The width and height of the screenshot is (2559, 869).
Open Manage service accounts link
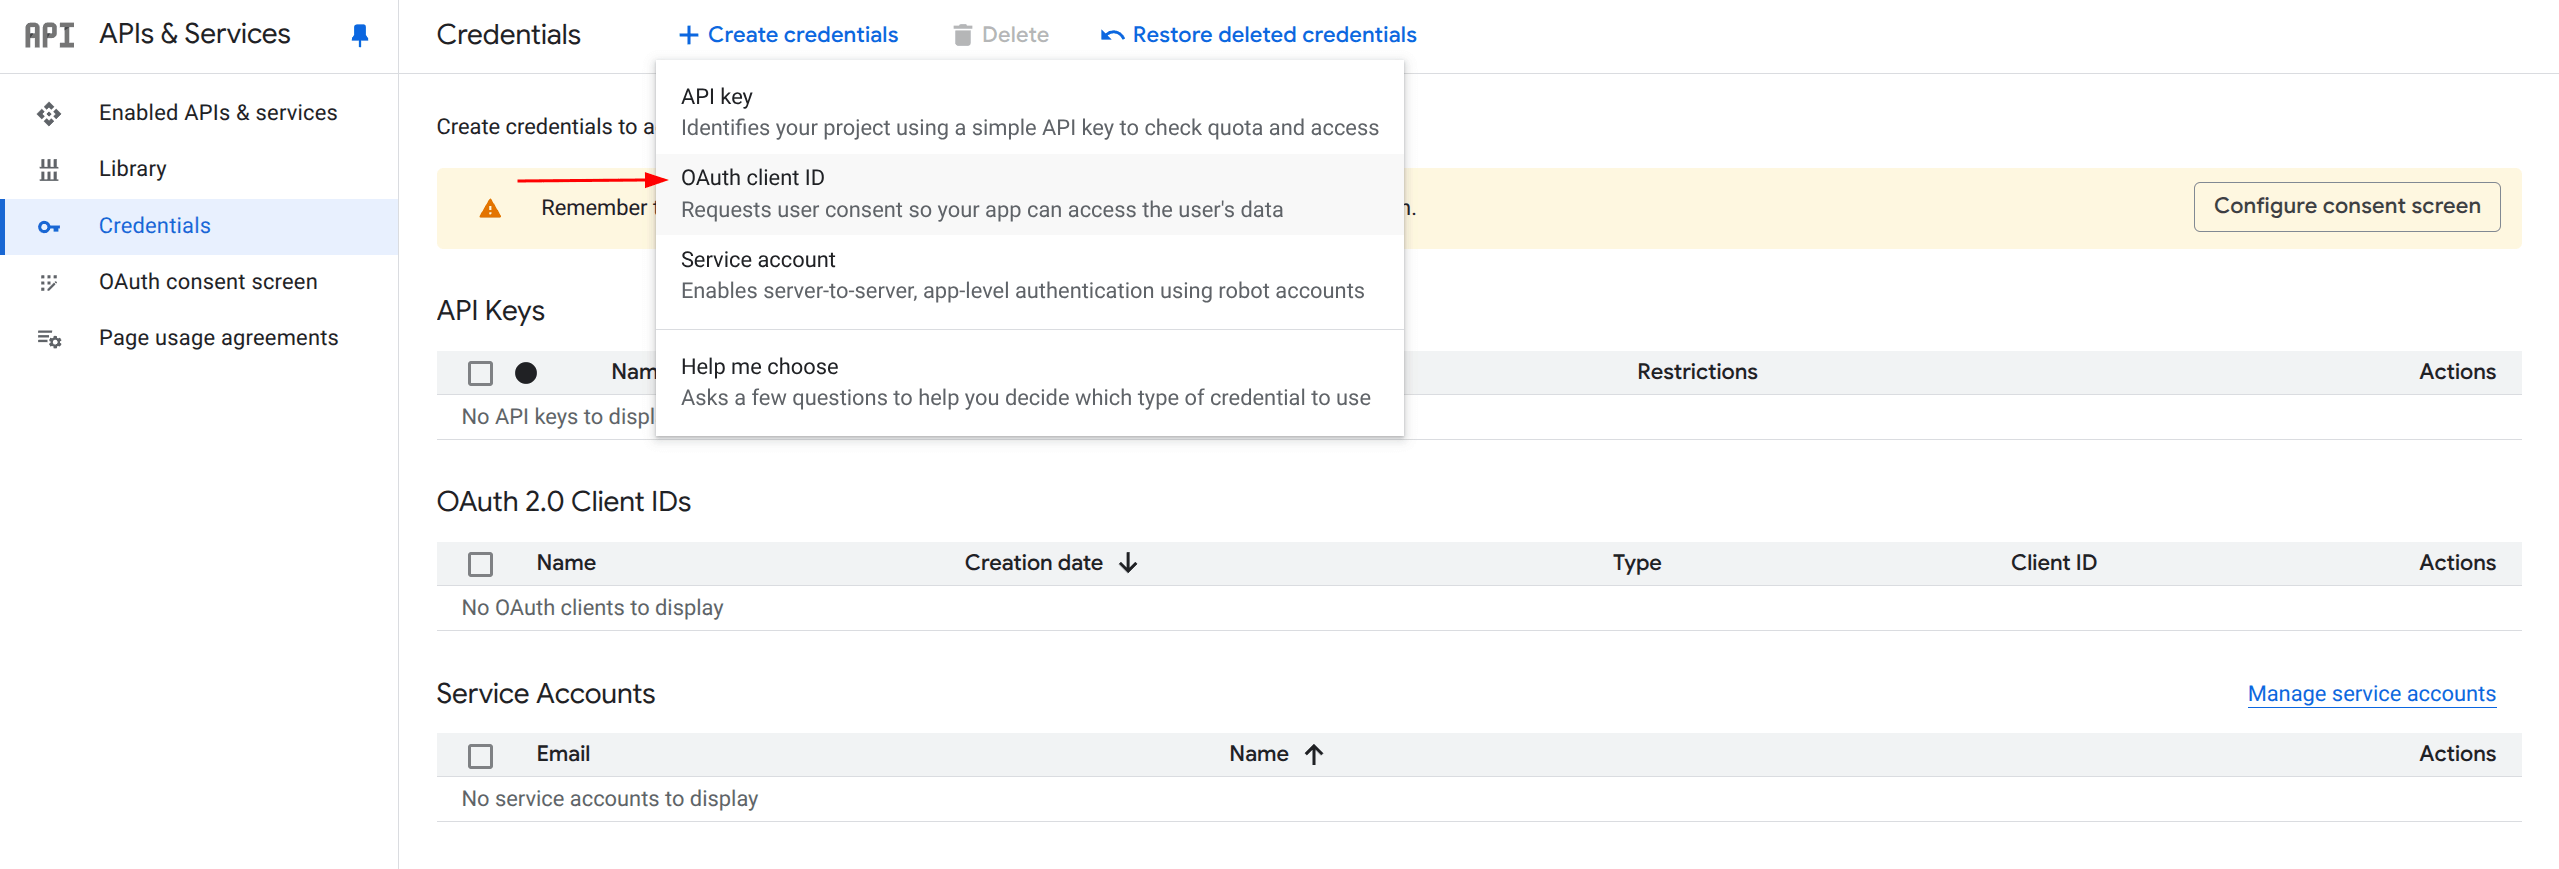(2372, 694)
